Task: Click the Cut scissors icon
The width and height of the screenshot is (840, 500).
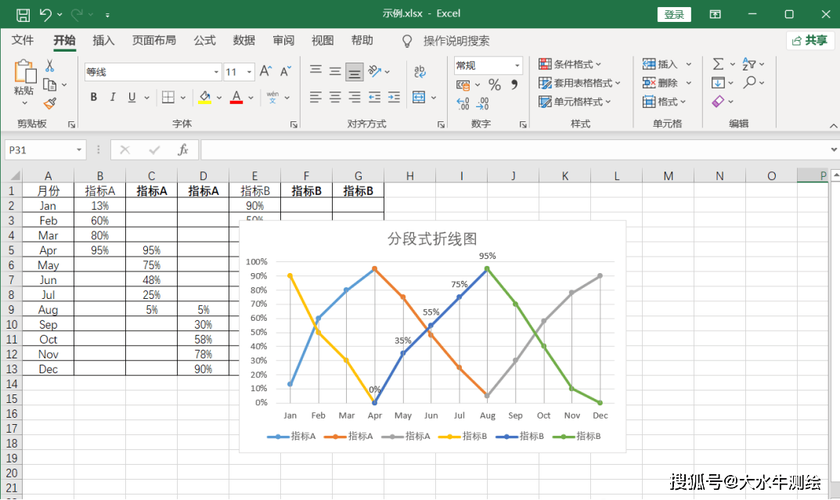Action: 50,66
